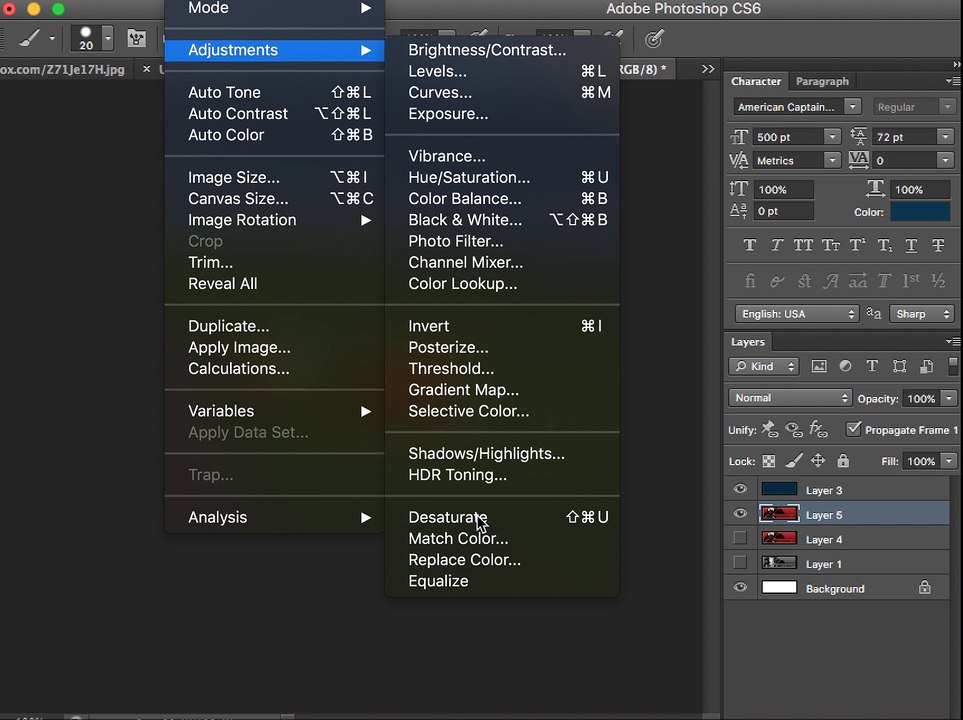
Task: Filter layers by smart objects icon
Action: (x=927, y=367)
